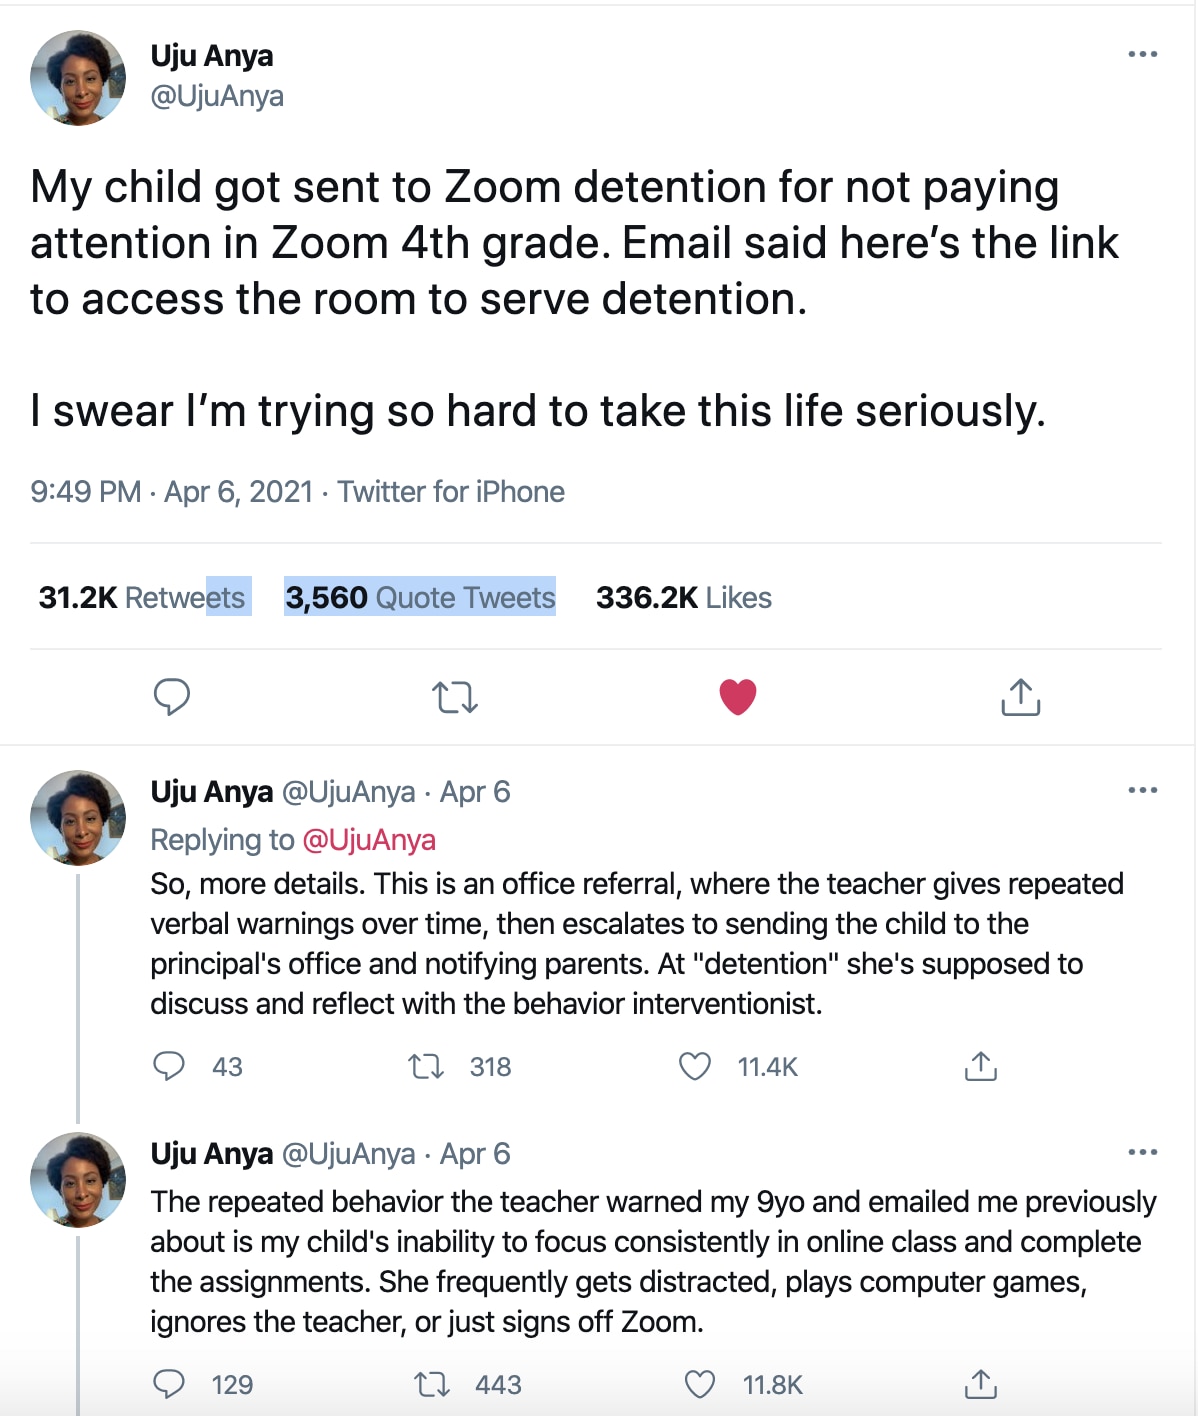Screen dimensions: 1198x1416
Task: Open Uju Anya's profile picture on main tweet
Action: 78,77
